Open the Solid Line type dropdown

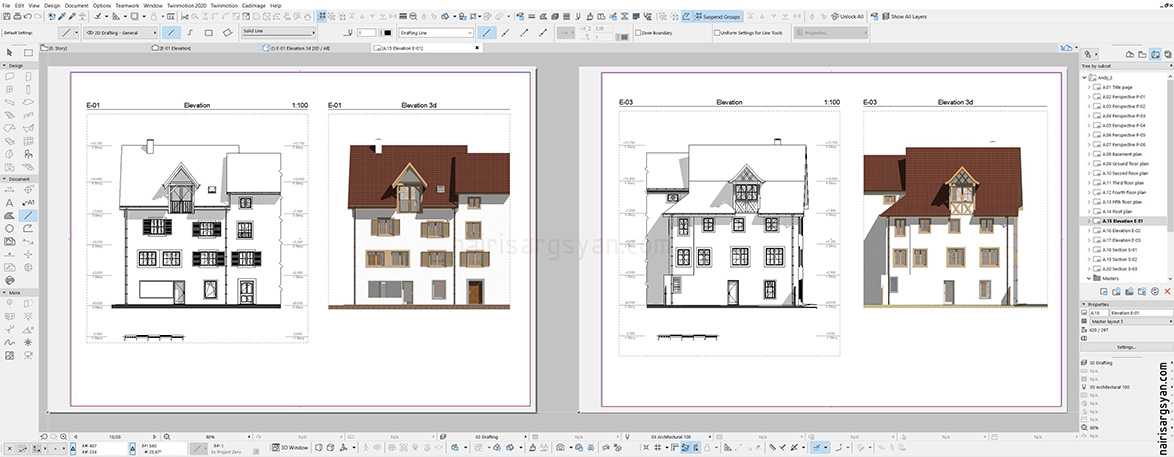(278, 32)
